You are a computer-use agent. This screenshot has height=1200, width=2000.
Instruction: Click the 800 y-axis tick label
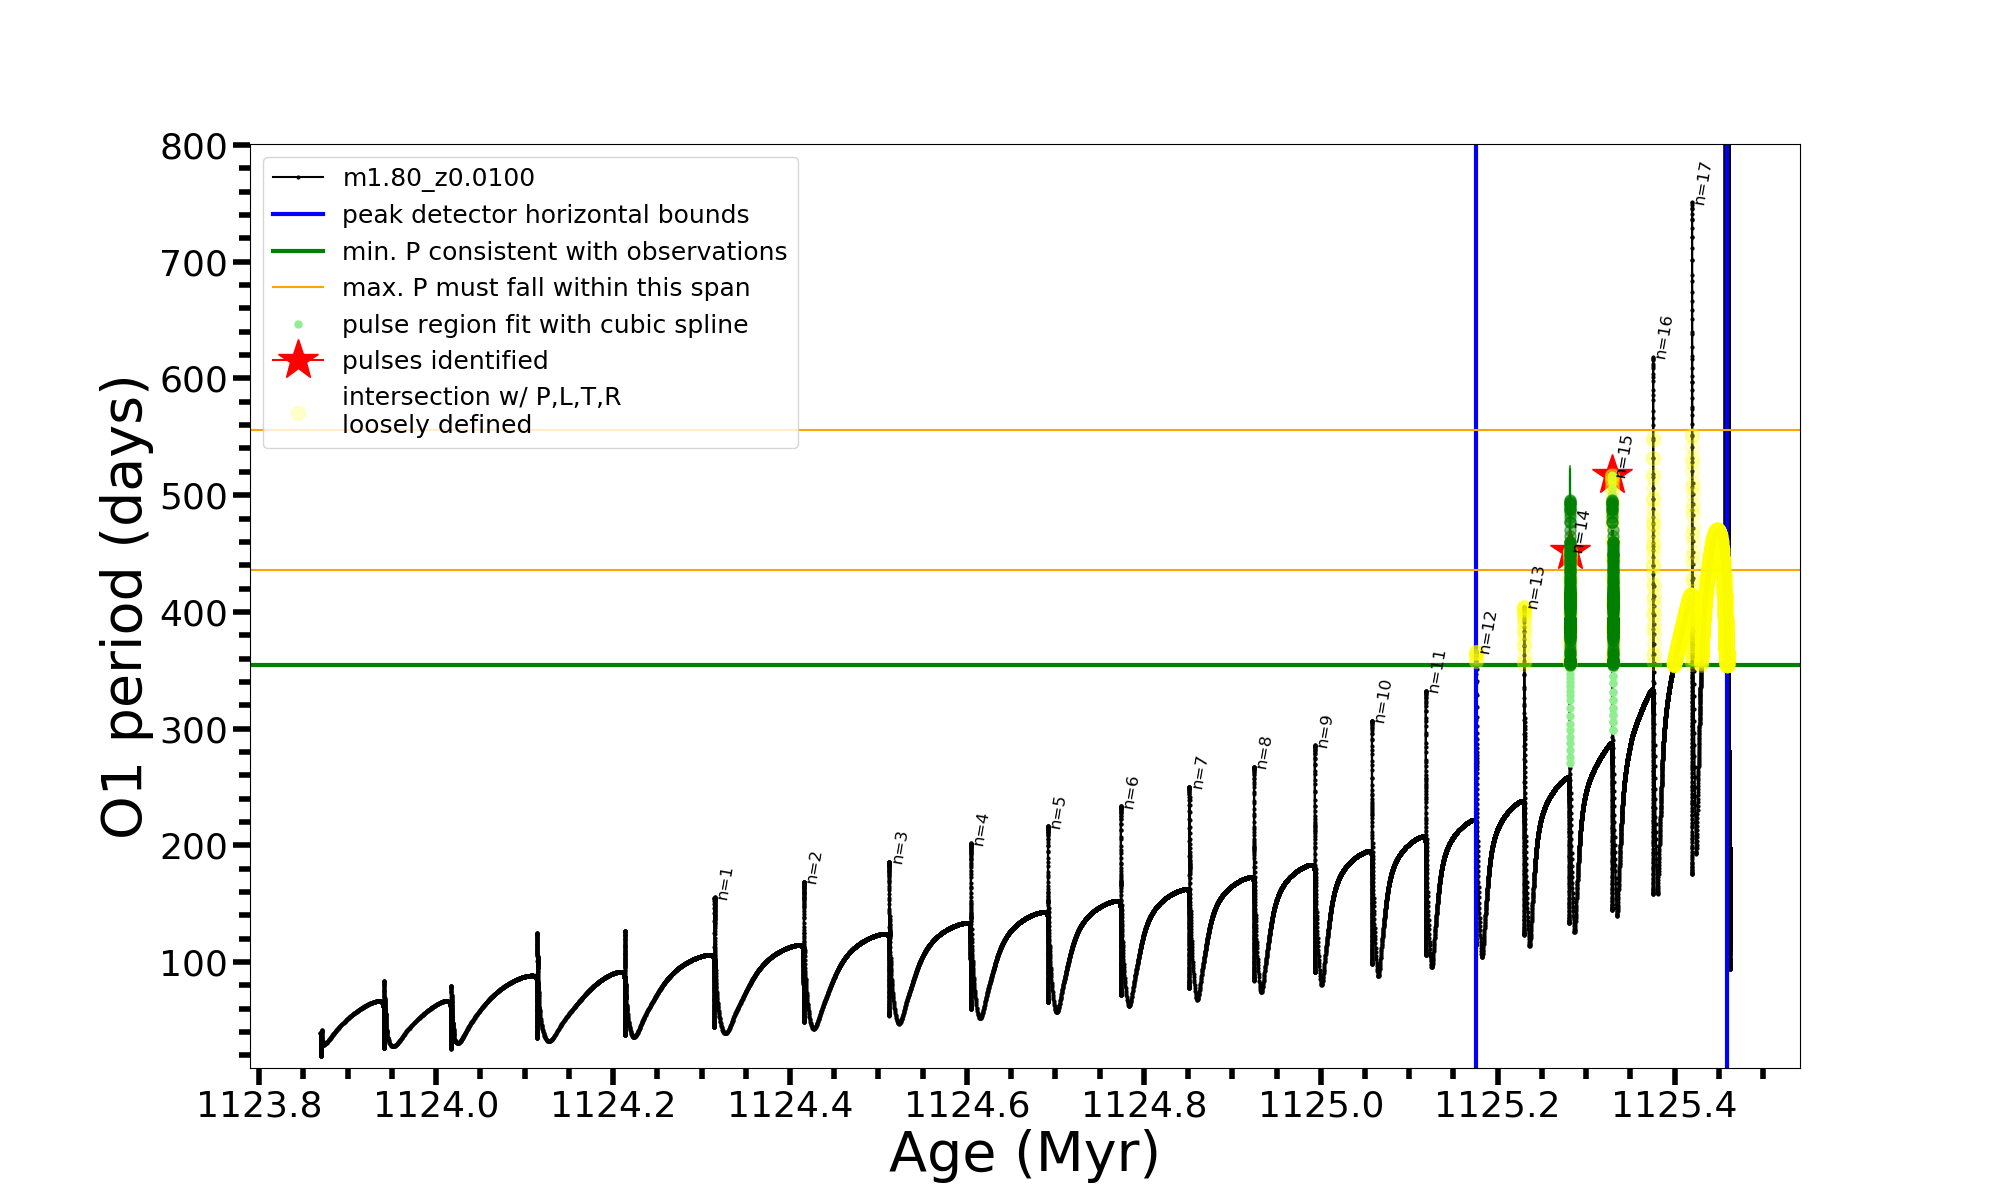194,147
